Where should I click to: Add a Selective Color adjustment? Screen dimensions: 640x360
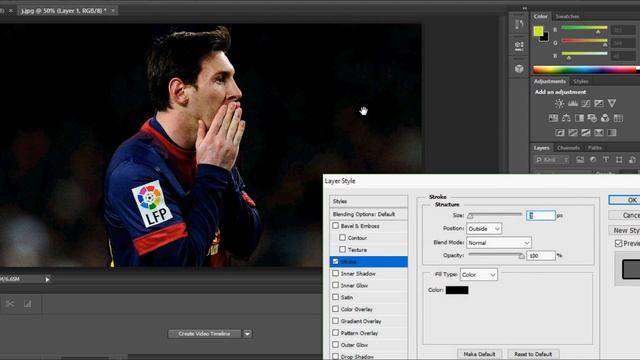coord(599,132)
